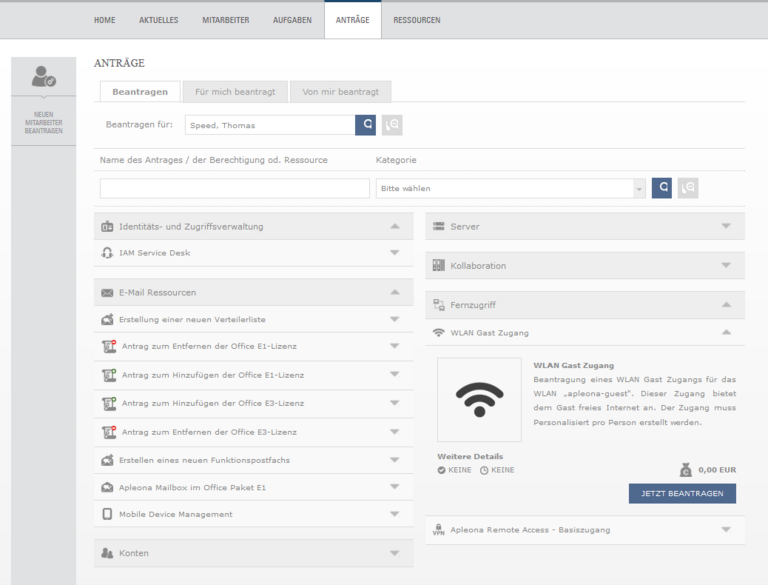Image resolution: width=768 pixels, height=585 pixels.
Task: Click the blue search icon next to the Kategorie dropdown
Action: tap(662, 188)
